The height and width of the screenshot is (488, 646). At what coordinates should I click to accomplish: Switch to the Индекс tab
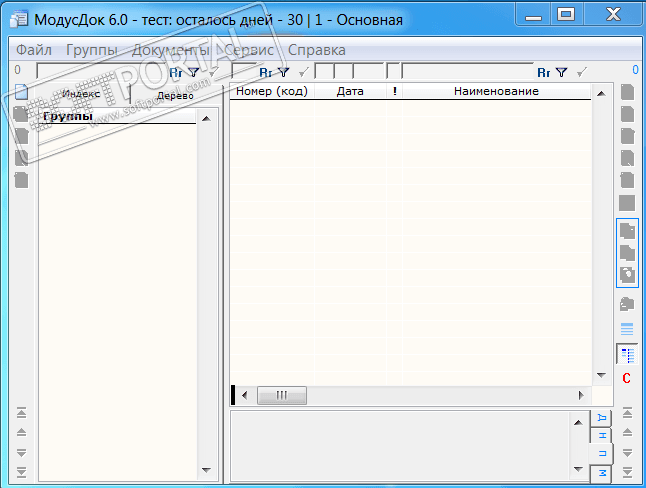[x=81, y=94]
